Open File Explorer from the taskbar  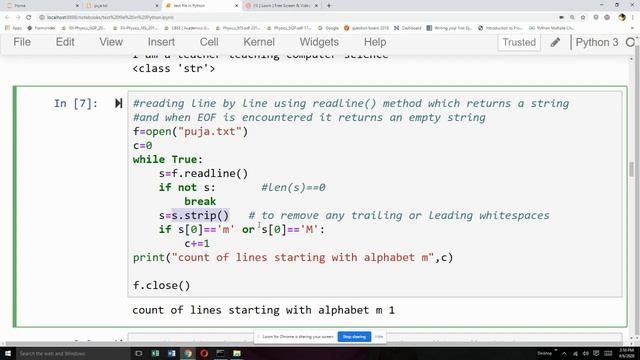[x=237, y=353]
